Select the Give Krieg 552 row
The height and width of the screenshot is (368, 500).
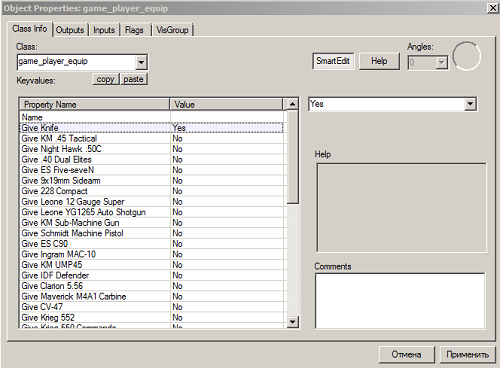[x=152, y=318]
